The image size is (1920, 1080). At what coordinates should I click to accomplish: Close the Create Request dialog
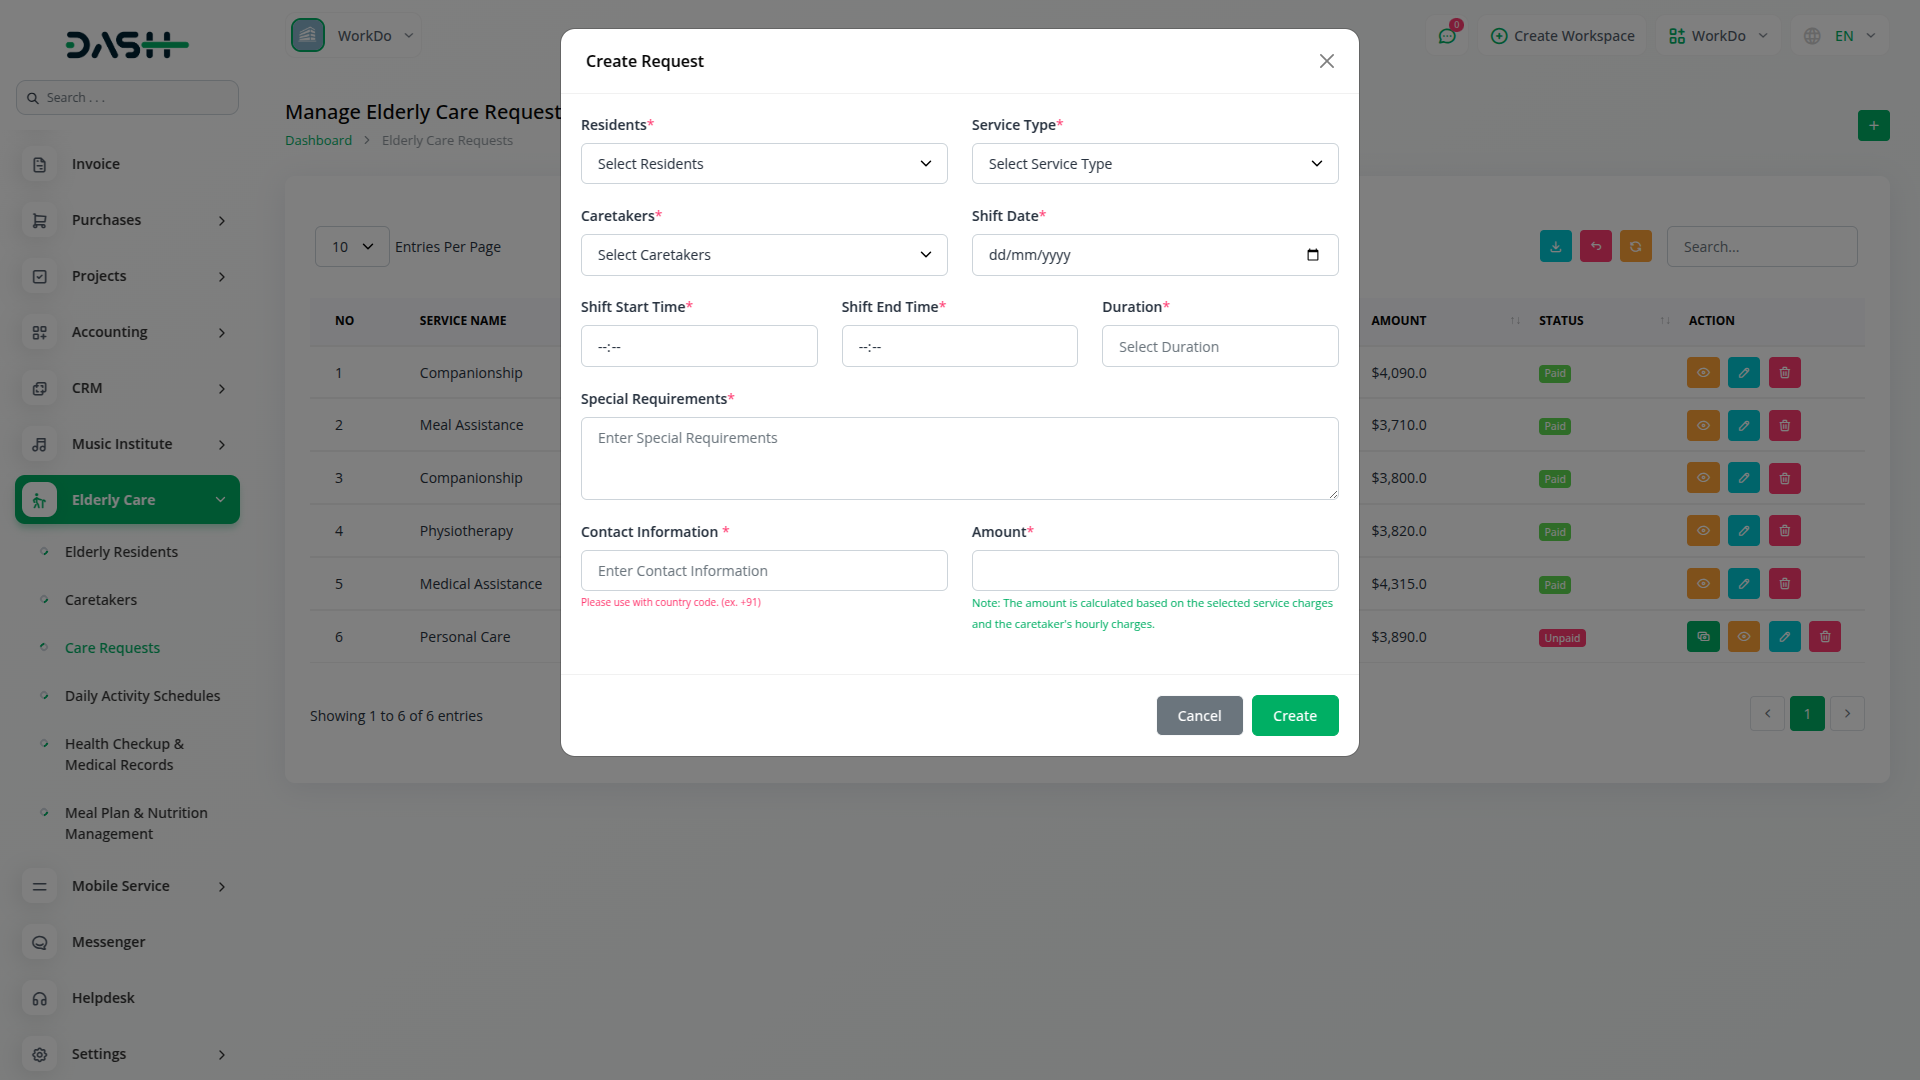point(1326,61)
